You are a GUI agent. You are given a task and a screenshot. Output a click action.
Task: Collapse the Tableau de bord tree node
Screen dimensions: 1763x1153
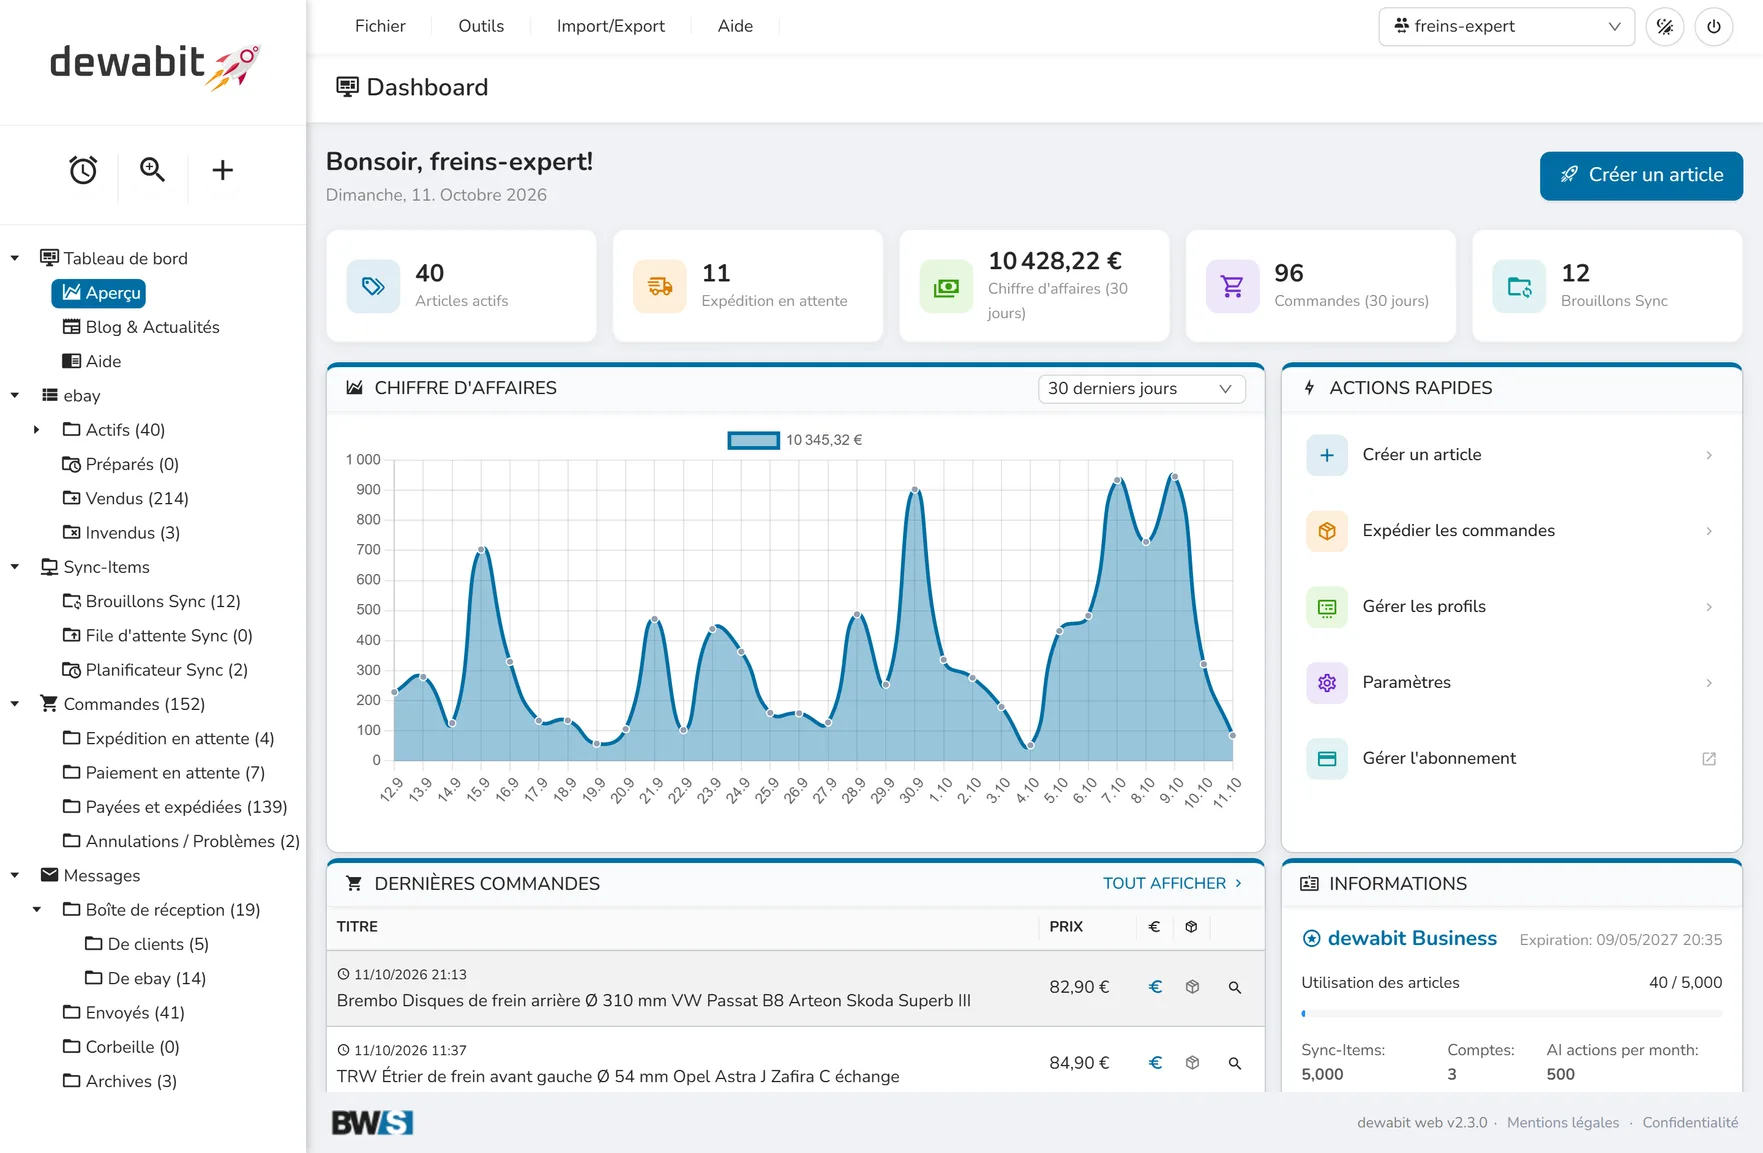tap(15, 258)
